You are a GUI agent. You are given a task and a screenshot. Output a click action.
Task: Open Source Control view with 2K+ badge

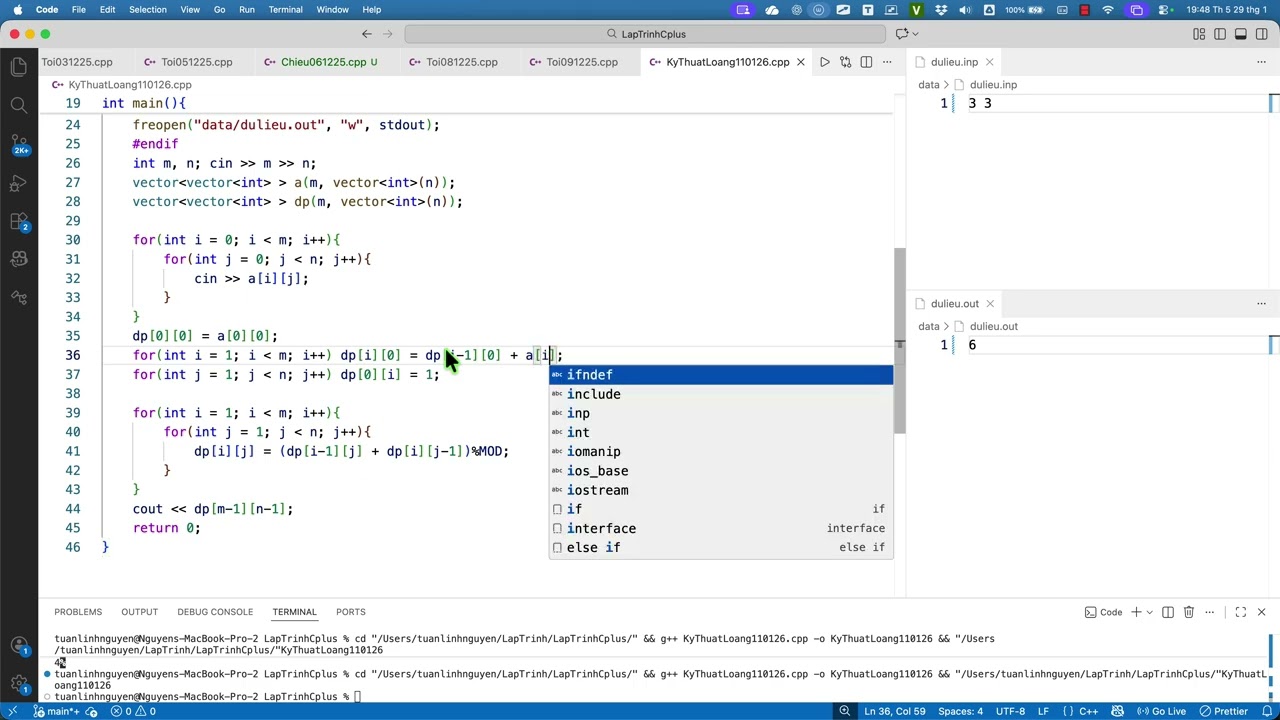[x=18, y=145]
